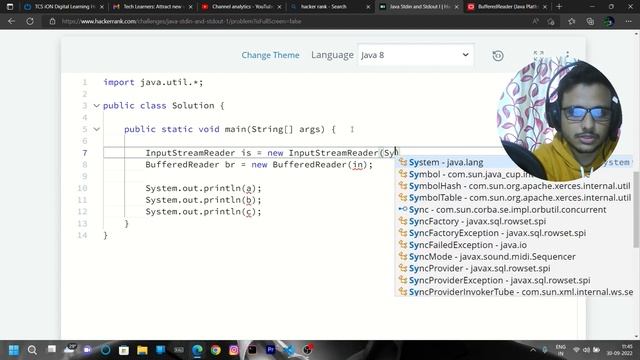This screenshot has height=360, width=640.
Task: Open Visual Studio Code from taskbar
Action: [x=289, y=350]
